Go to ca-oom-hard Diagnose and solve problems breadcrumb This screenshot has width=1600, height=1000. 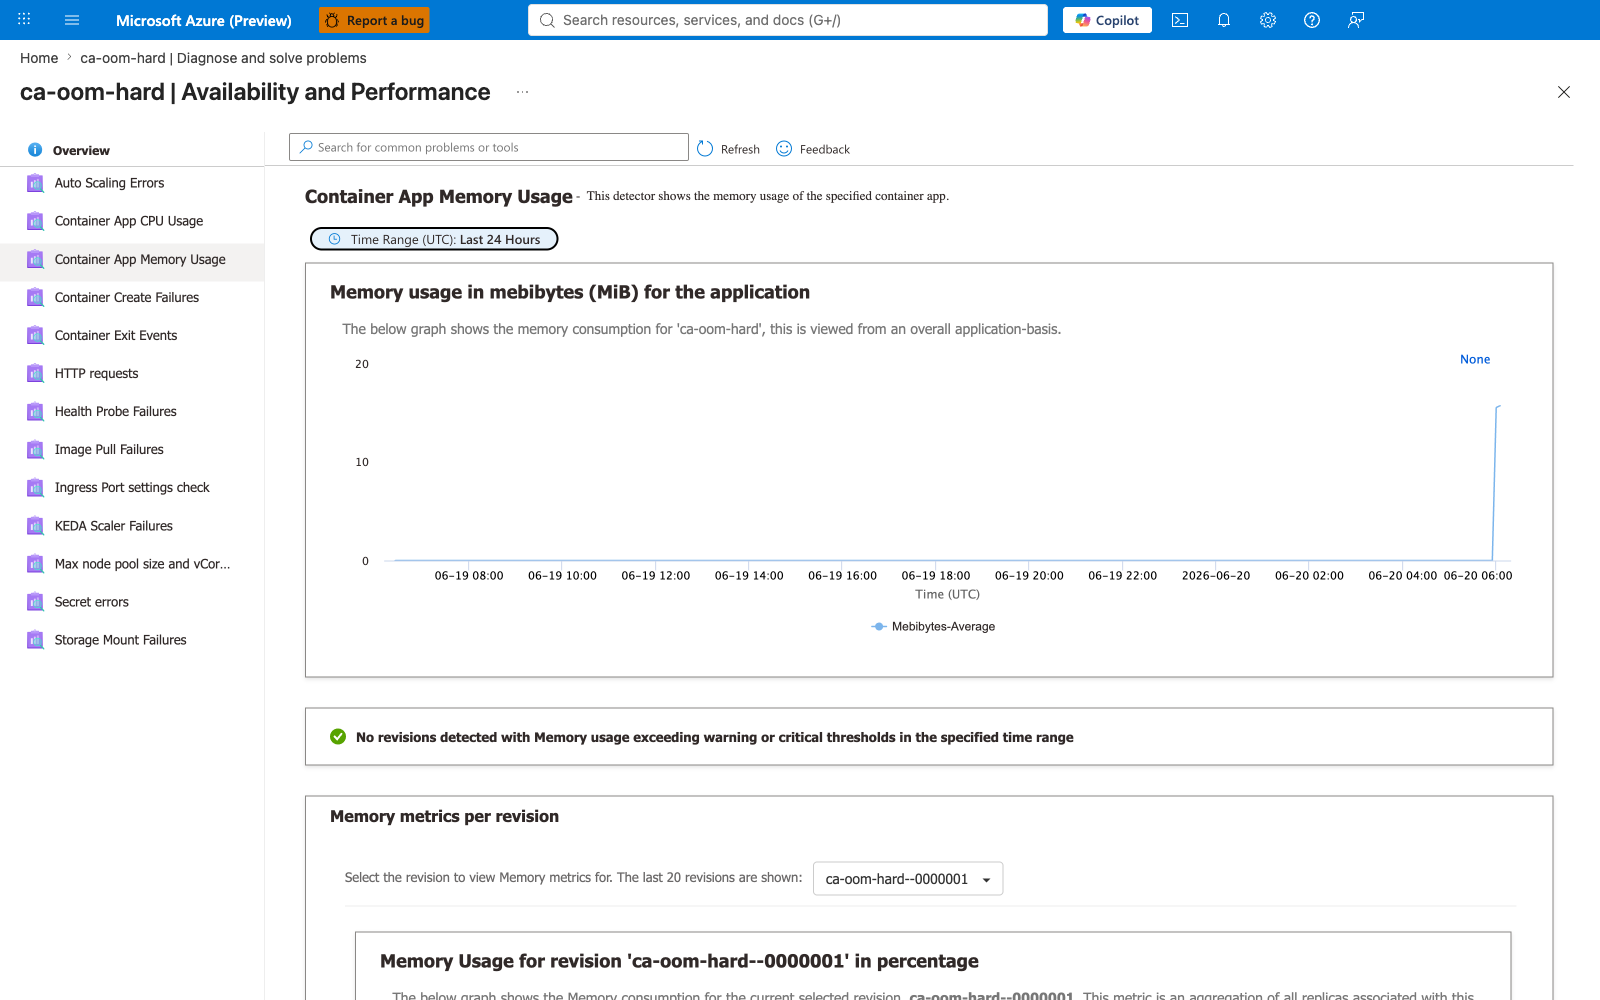pyautogui.click(x=223, y=58)
